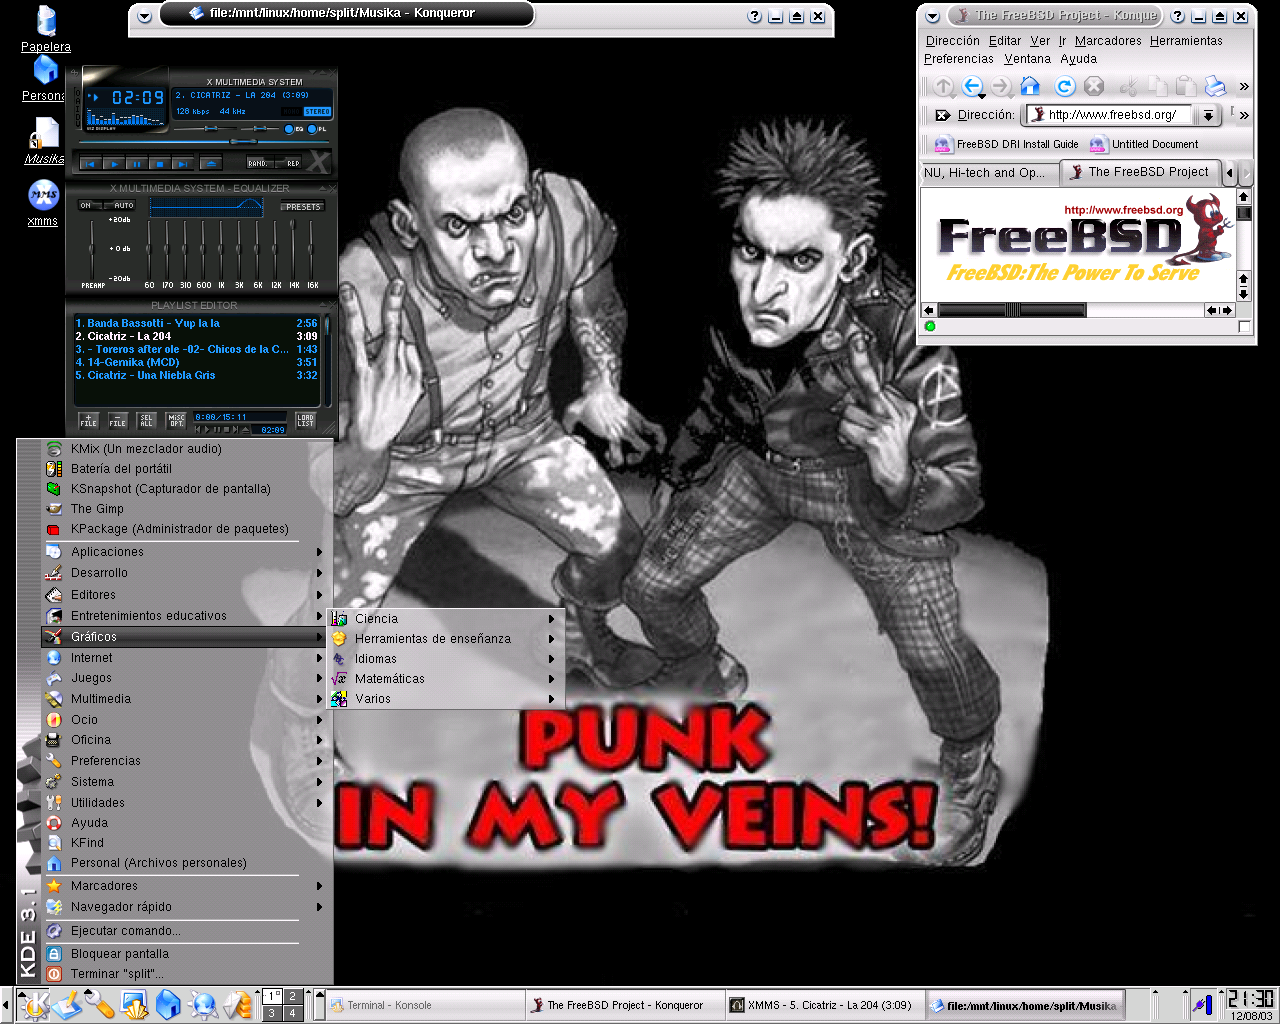Click the Paste clipboard icon in Konqueror

click(1186, 87)
